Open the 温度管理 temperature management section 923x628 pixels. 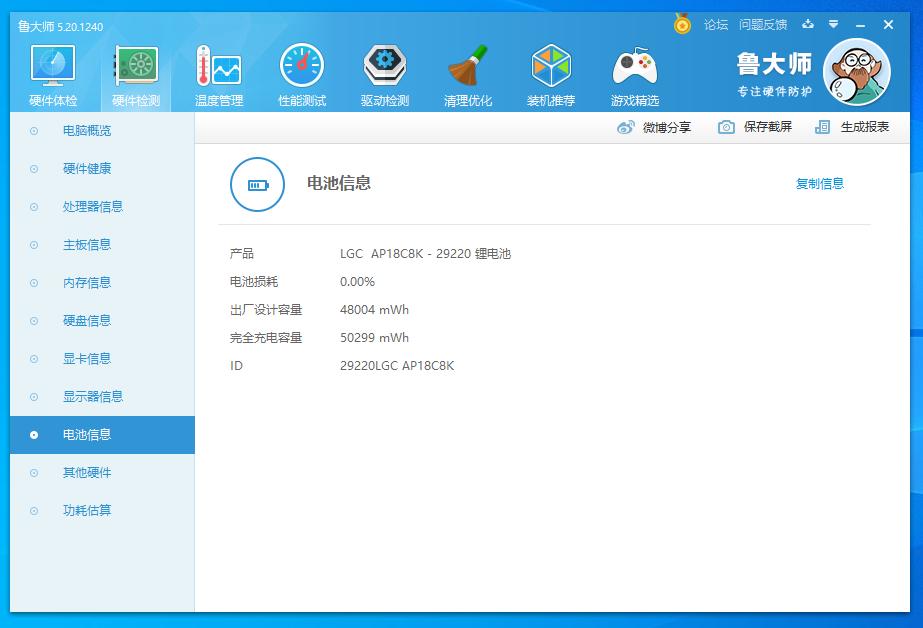click(x=218, y=76)
